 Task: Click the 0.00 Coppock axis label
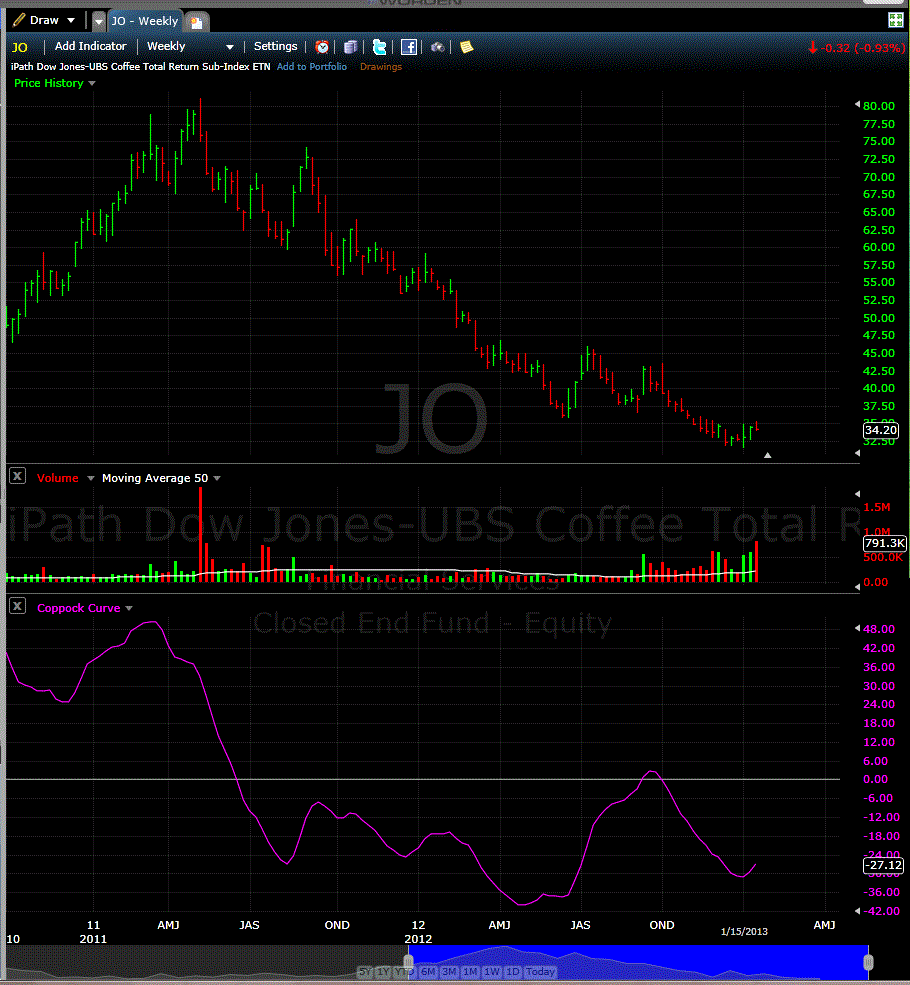click(x=875, y=780)
